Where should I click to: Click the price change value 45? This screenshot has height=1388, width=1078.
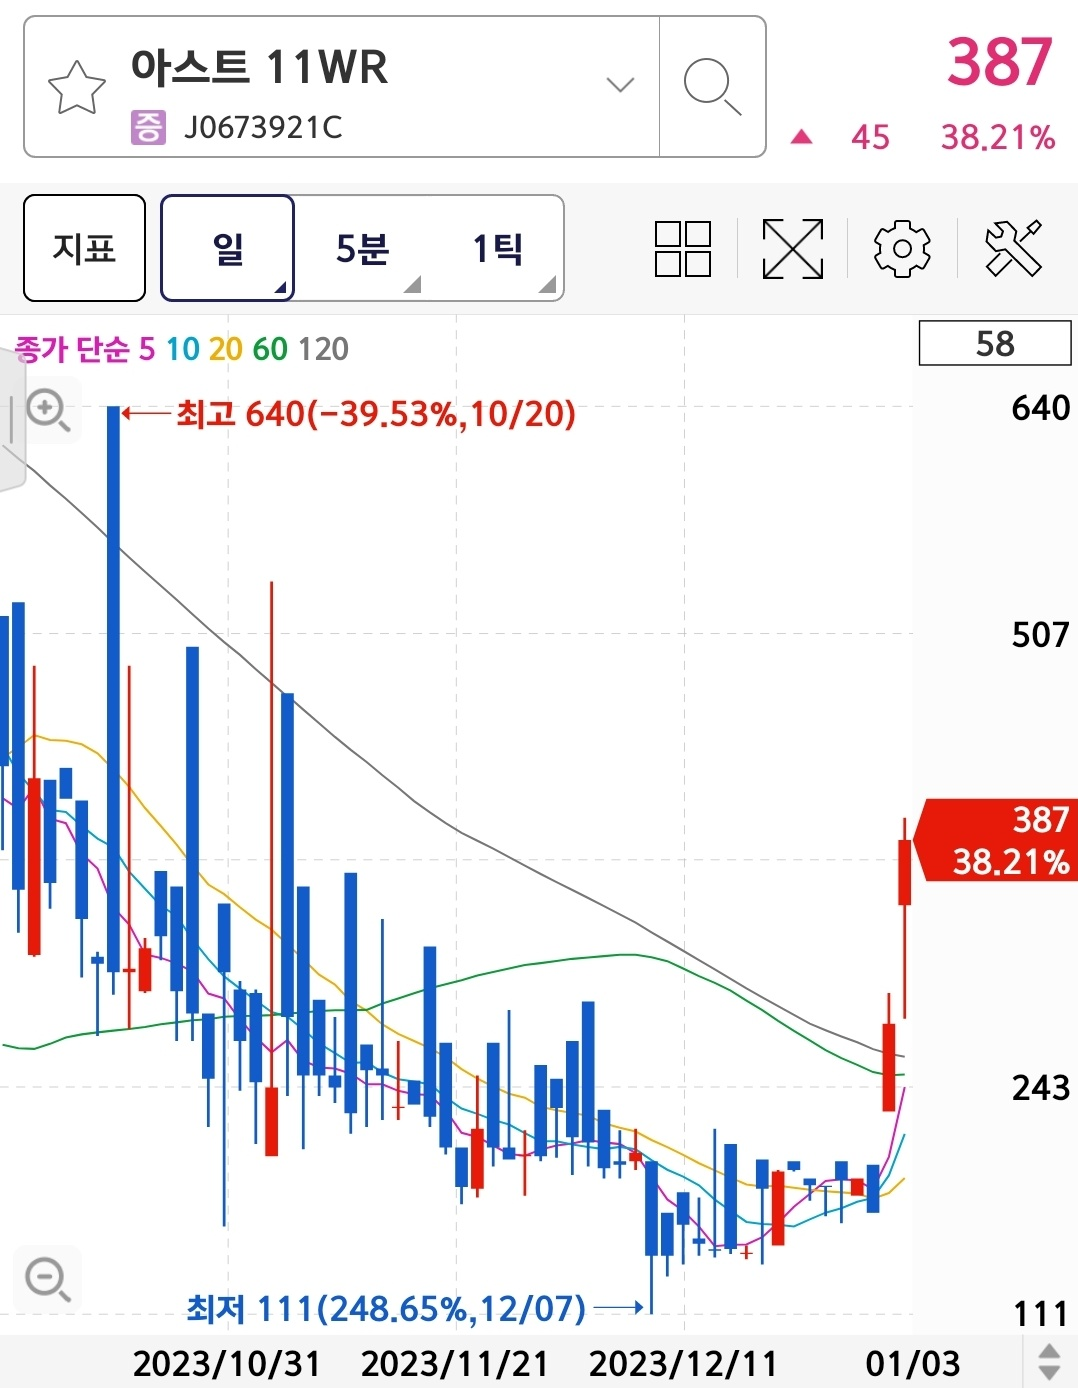click(870, 137)
